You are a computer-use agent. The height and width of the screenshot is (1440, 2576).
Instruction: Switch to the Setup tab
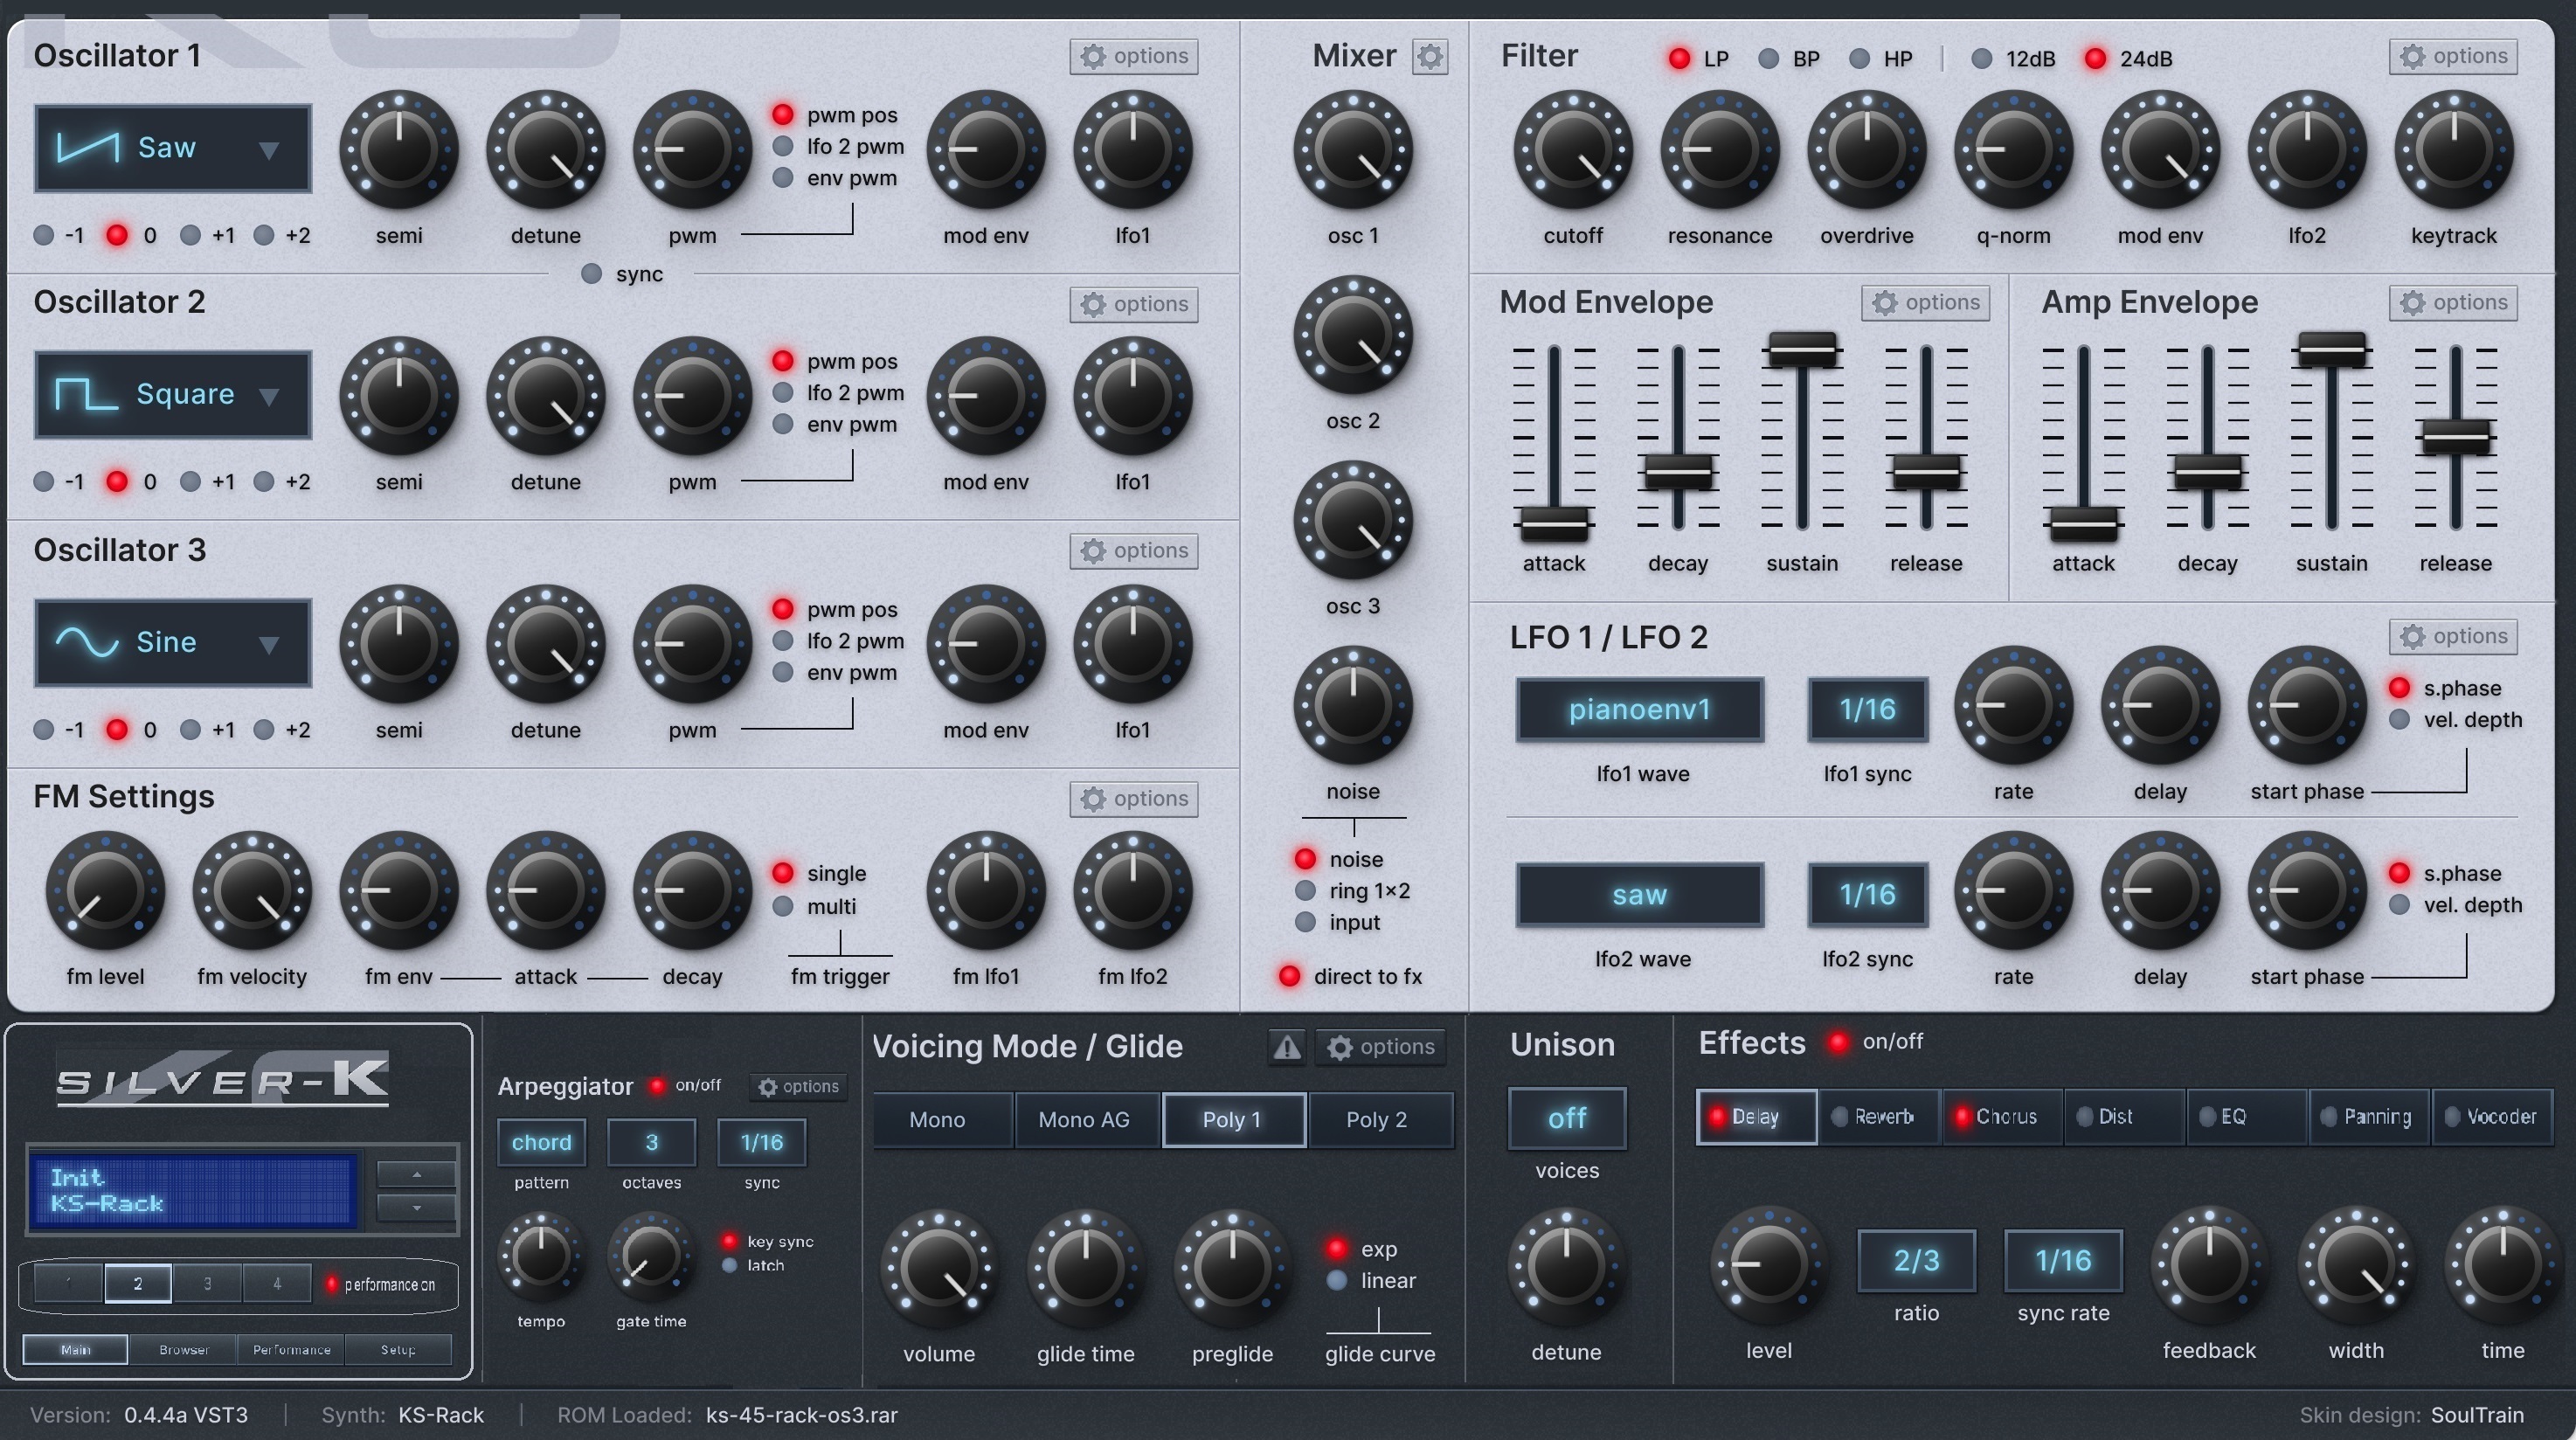pos(398,1350)
